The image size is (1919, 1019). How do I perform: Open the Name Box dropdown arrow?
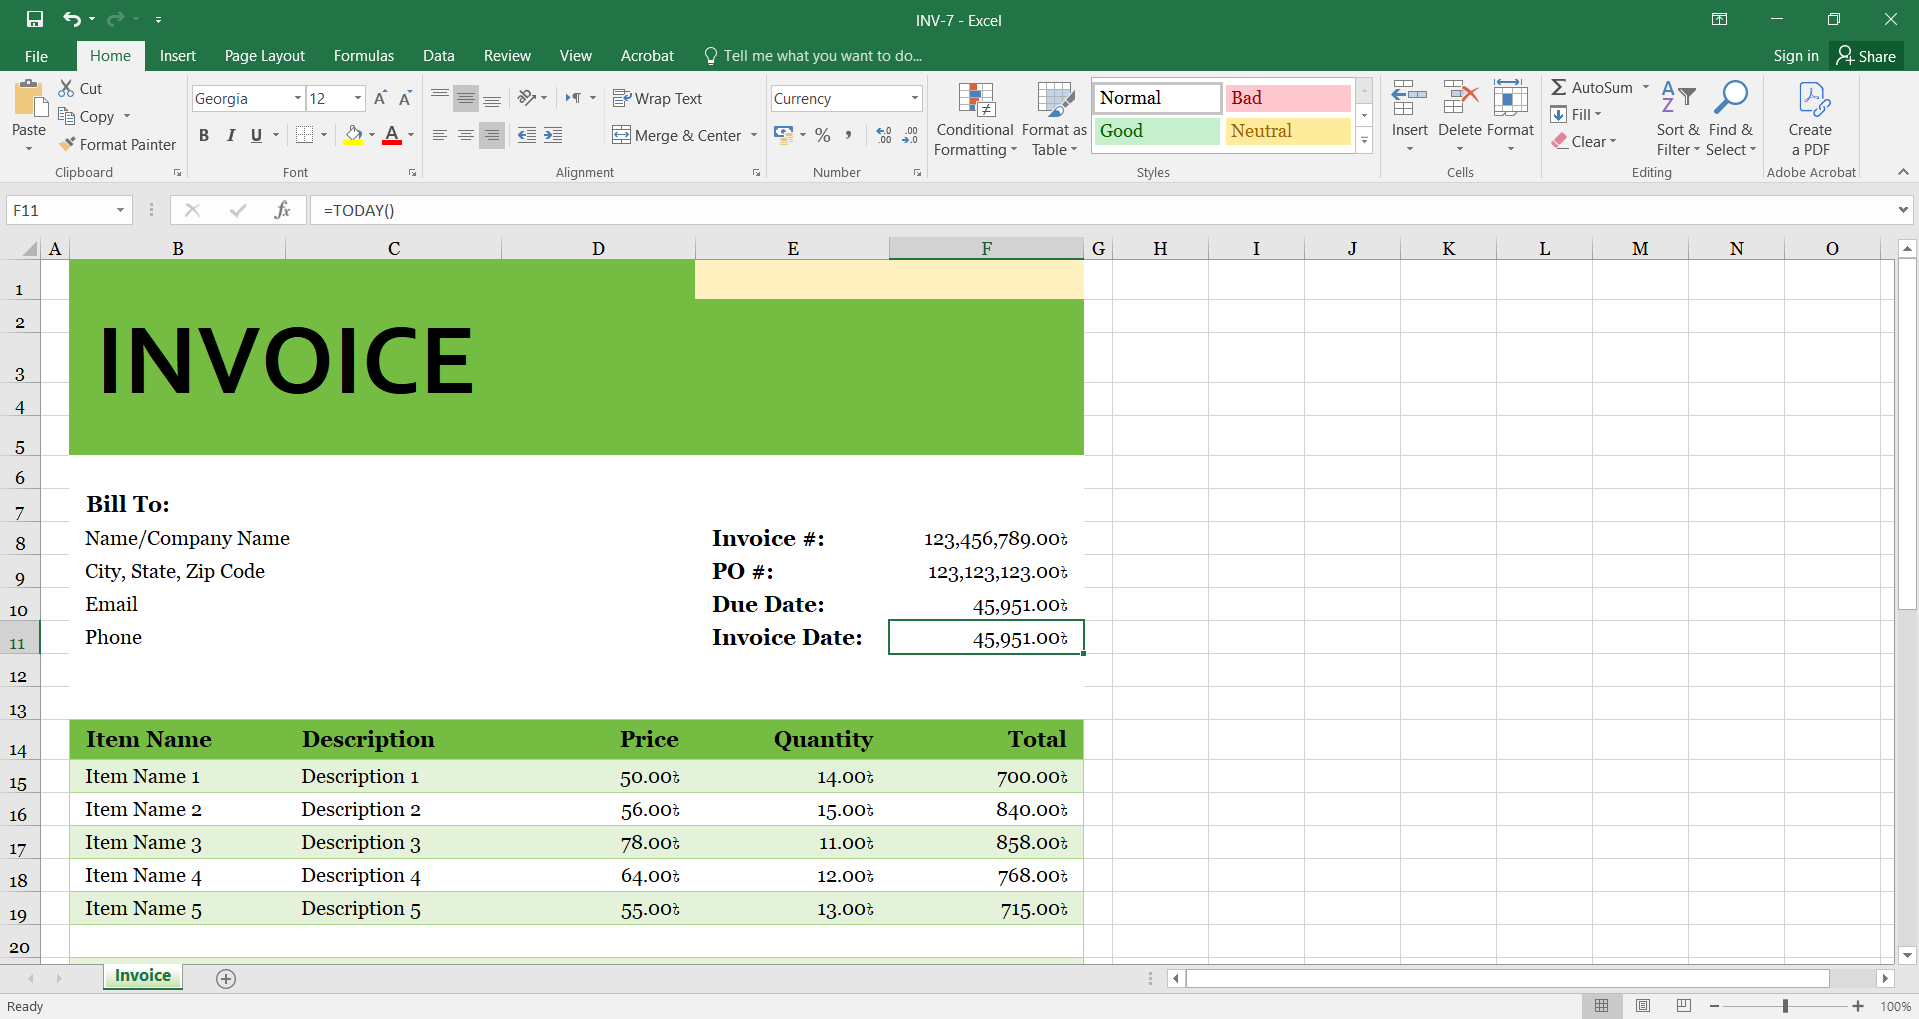pyautogui.click(x=120, y=210)
